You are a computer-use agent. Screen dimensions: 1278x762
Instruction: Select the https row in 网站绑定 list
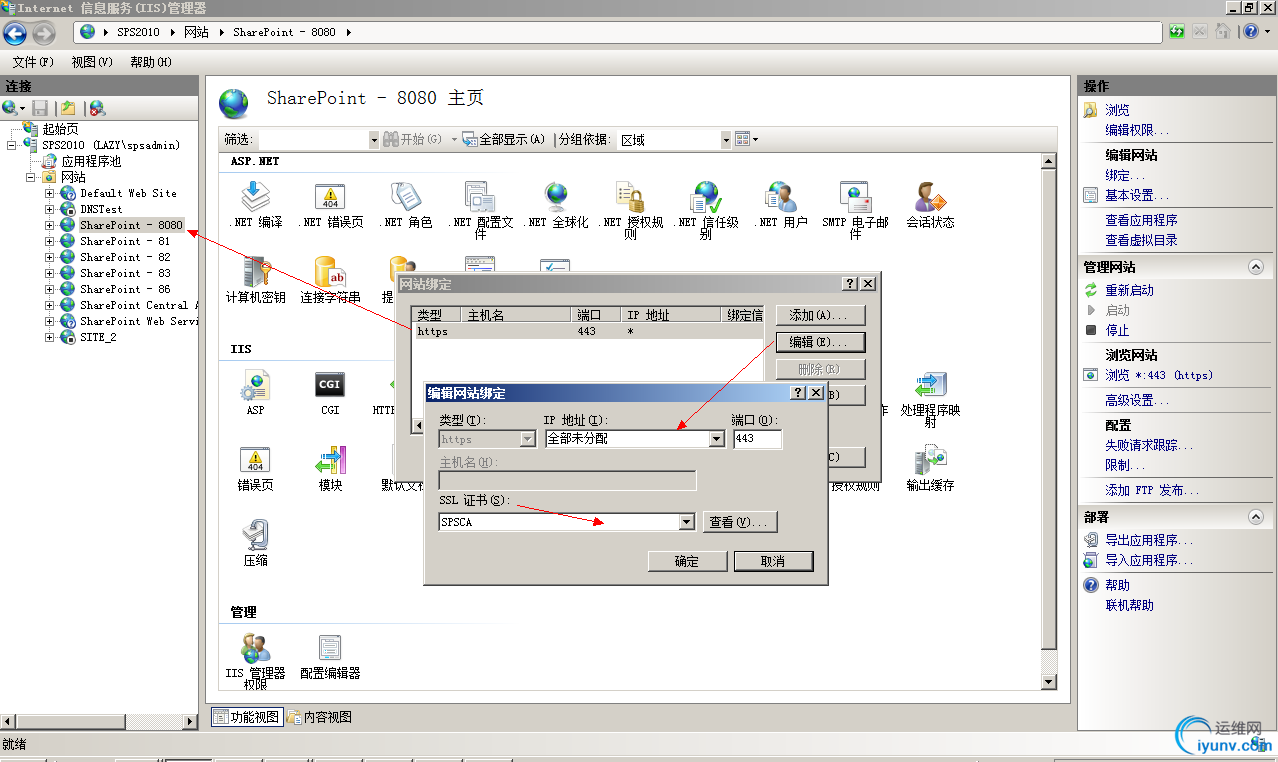pos(590,331)
